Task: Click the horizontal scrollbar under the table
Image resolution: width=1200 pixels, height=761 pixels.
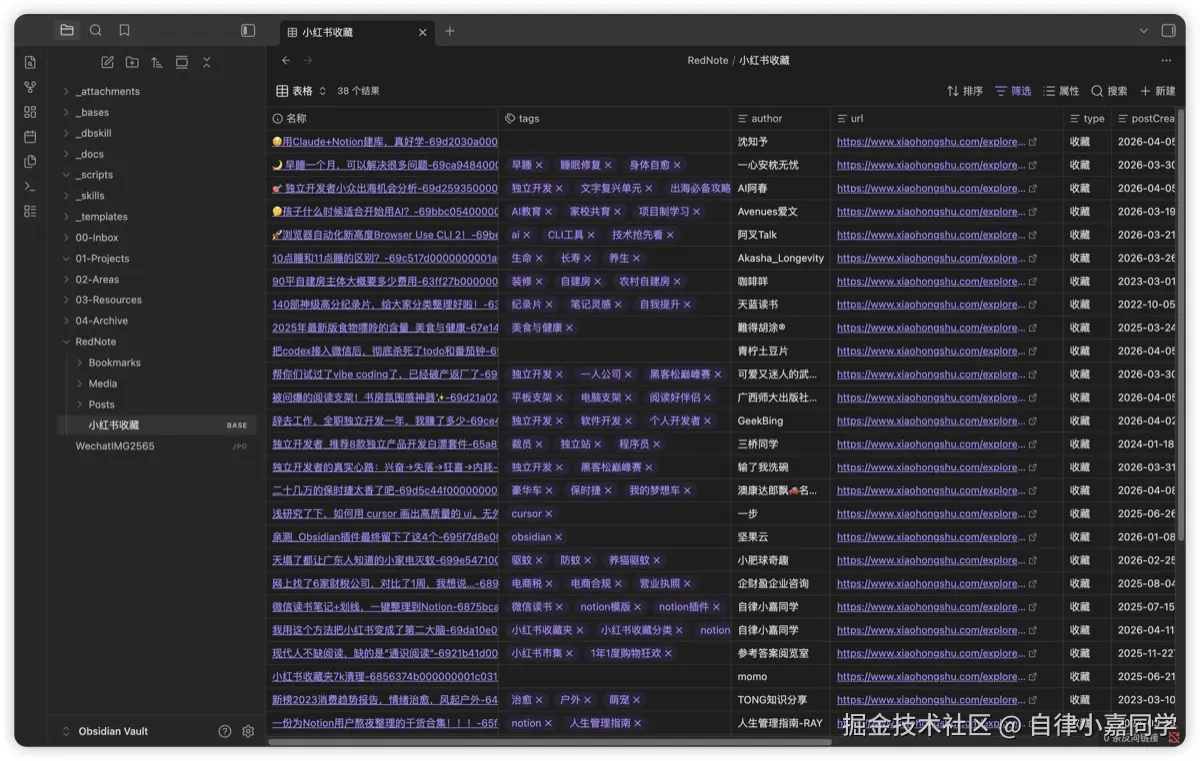Action: tap(550, 741)
